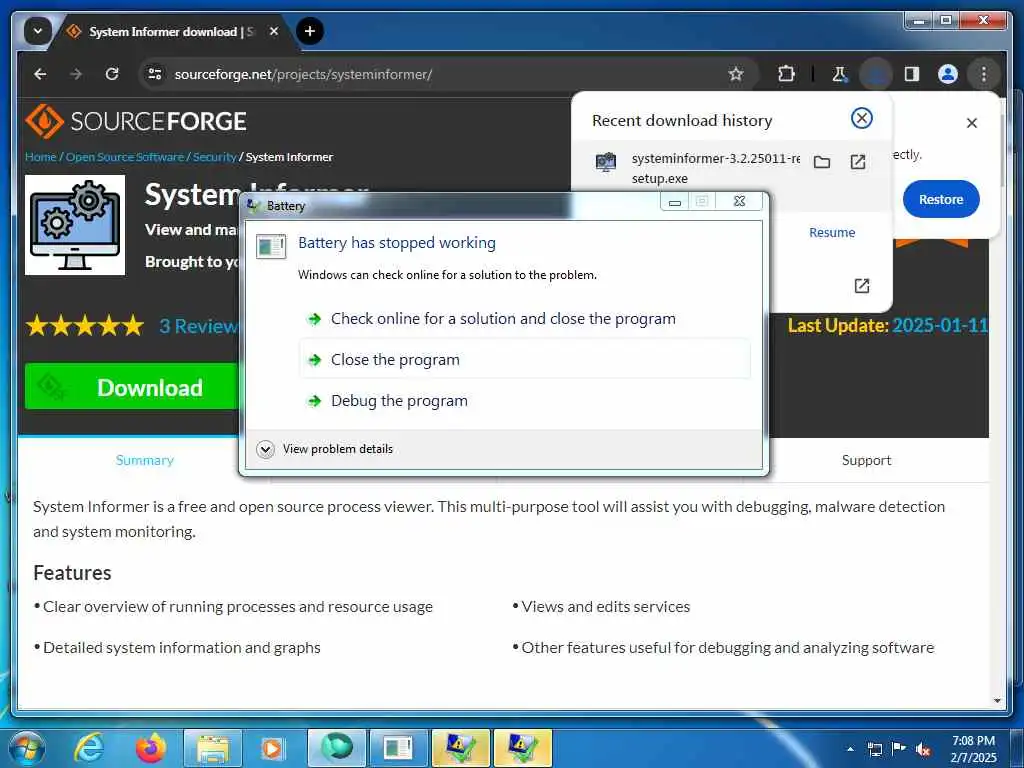The height and width of the screenshot is (768, 1024).
Task: Open new browser tab with plus
Action: 310,31
